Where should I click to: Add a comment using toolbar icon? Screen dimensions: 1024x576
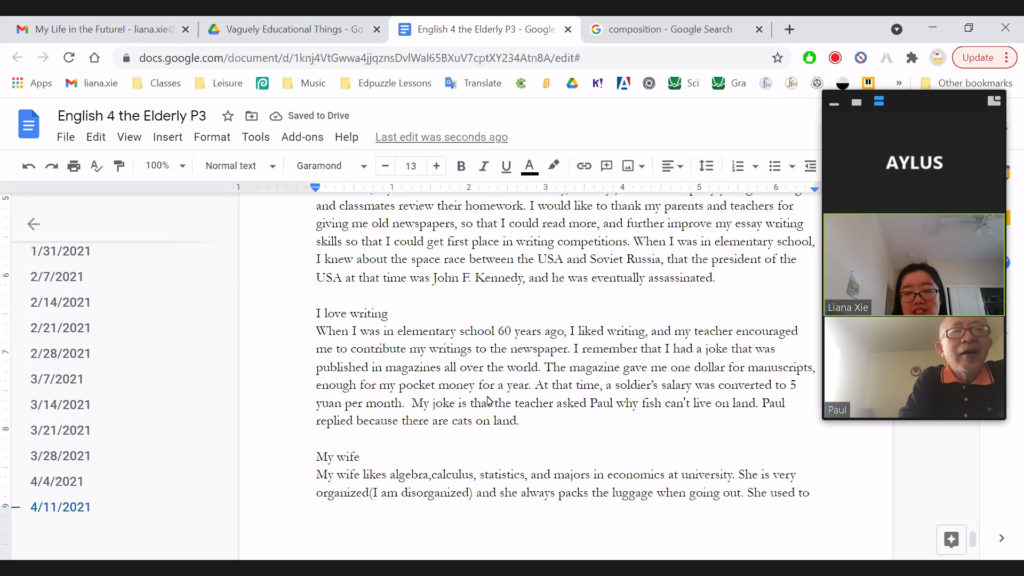(x=607, y=166)
